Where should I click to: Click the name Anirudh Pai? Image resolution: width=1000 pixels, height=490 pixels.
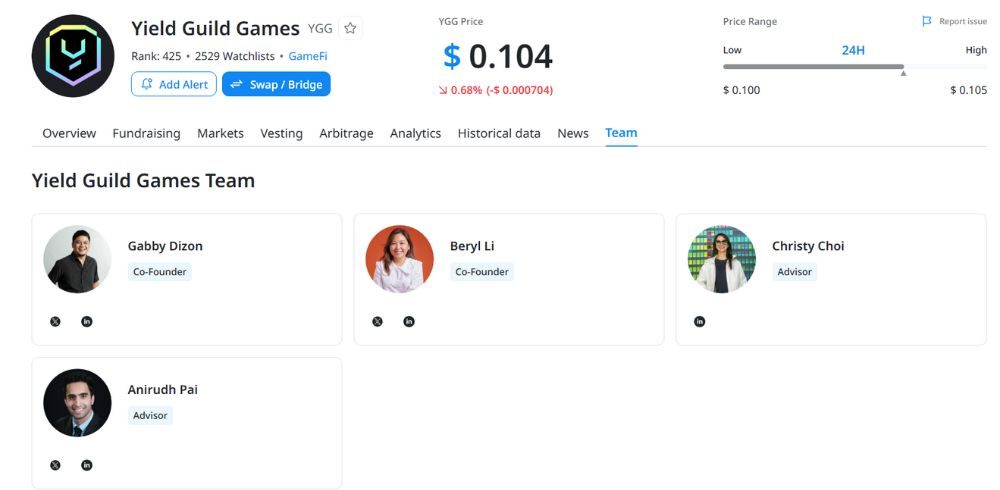click(163, 390)
